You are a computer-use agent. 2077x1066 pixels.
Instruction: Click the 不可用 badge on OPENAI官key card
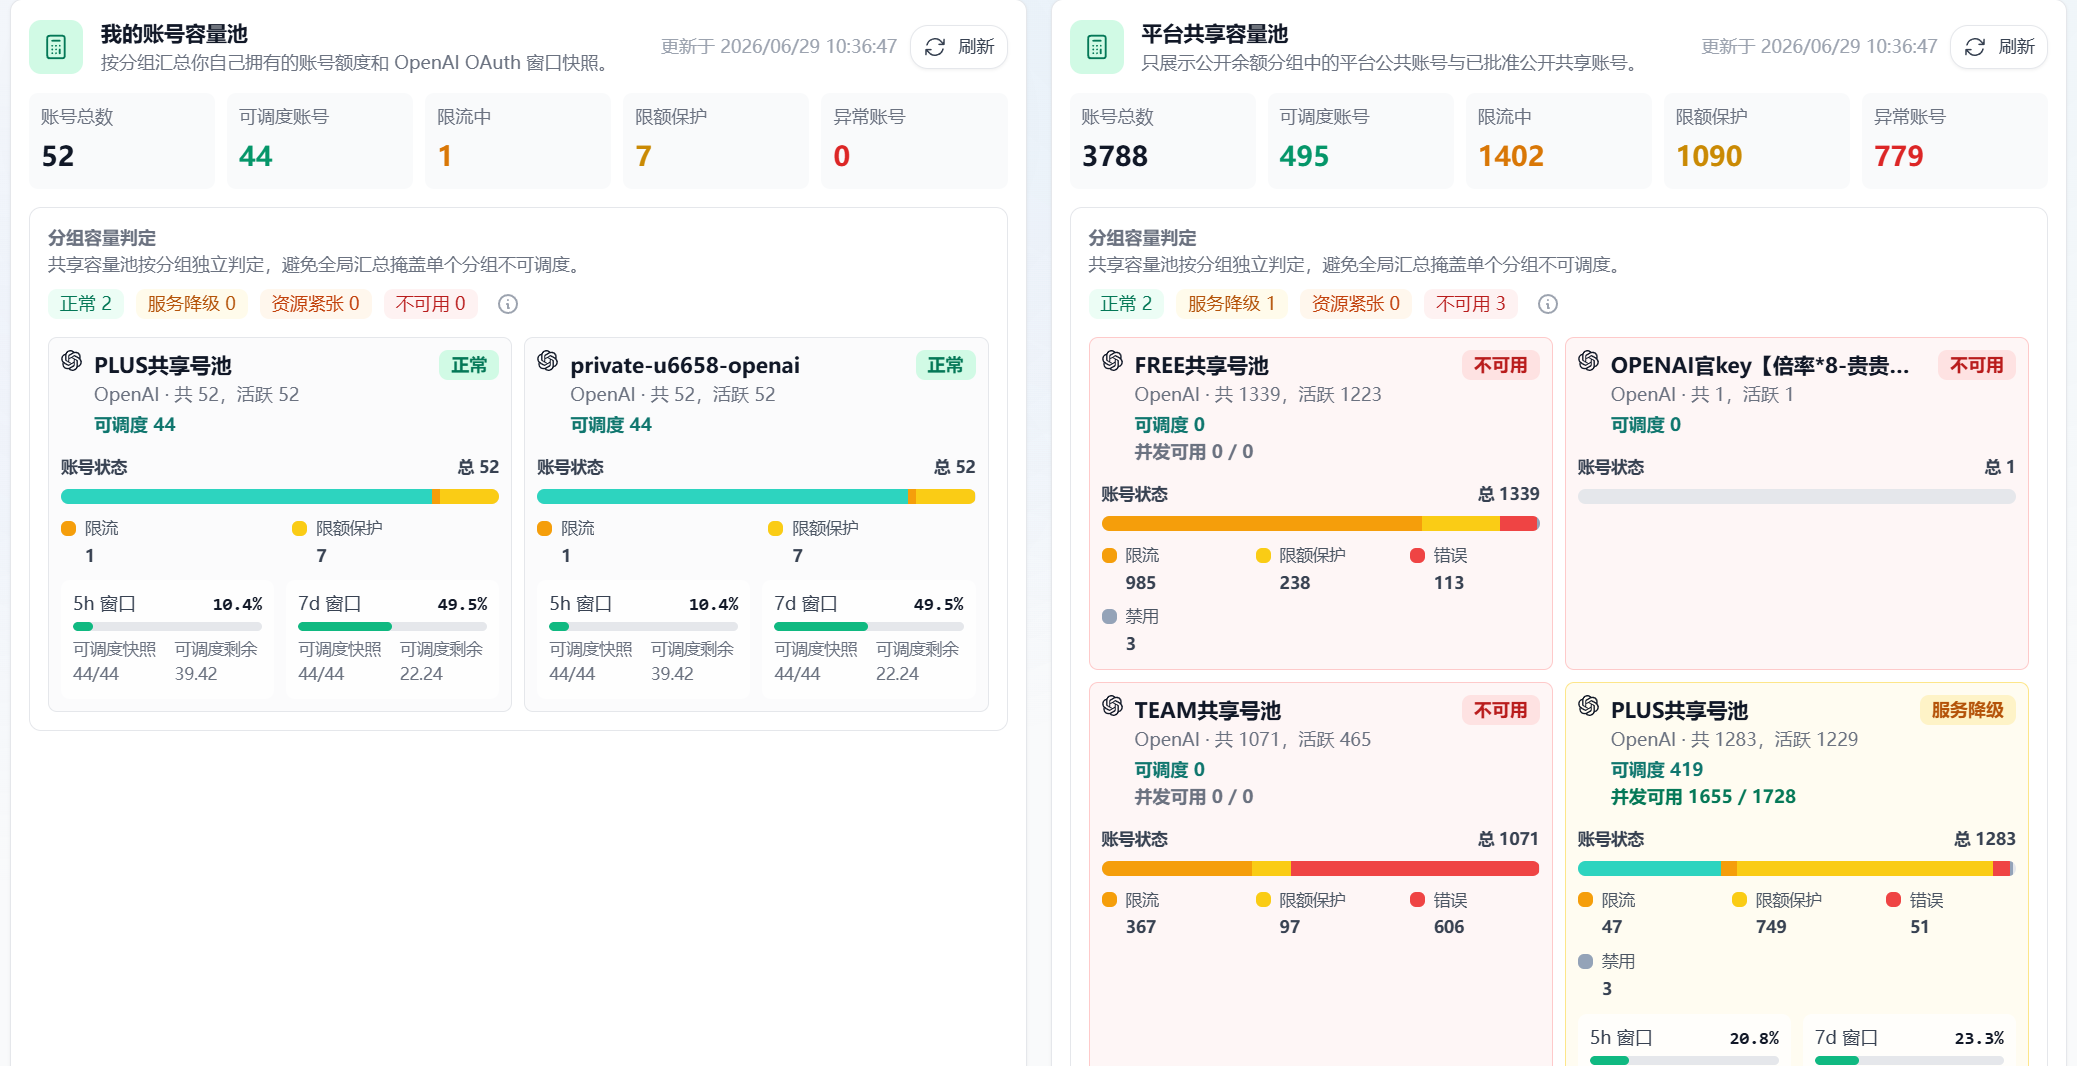coord(1976,366)
